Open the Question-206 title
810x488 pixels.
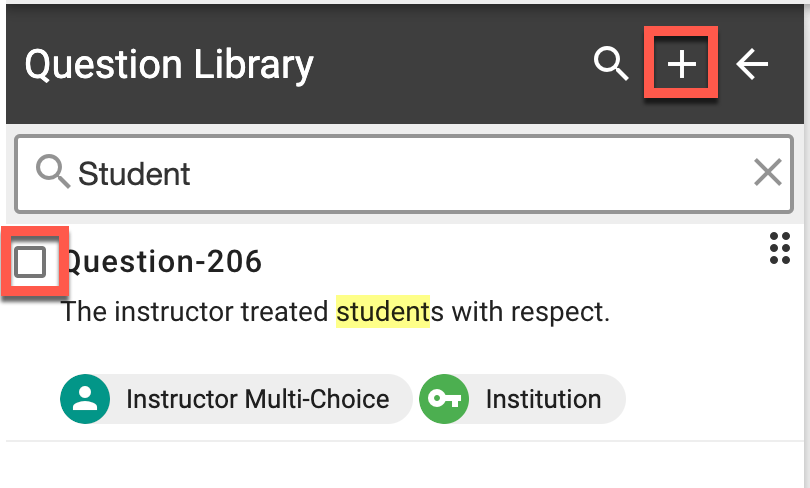point(164,262)
